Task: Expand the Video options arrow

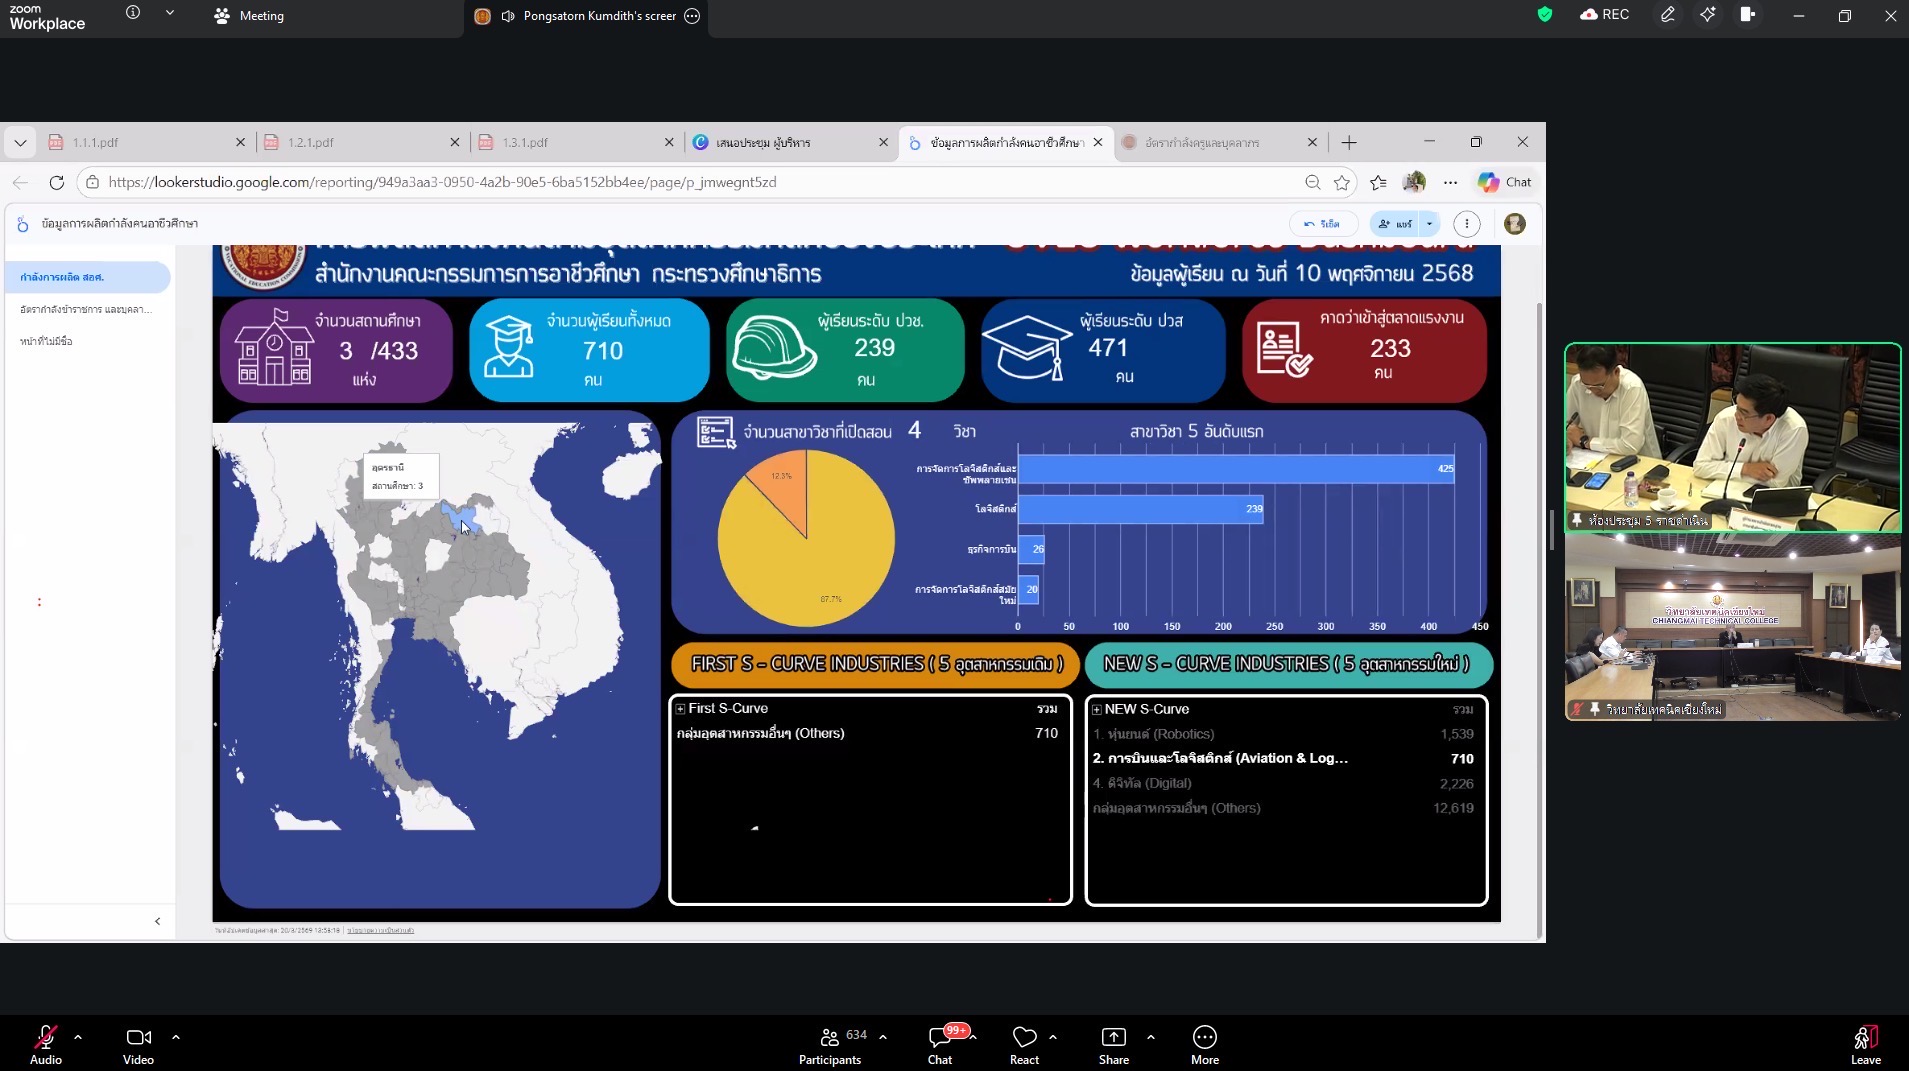Action: [x=176, y=1037]
